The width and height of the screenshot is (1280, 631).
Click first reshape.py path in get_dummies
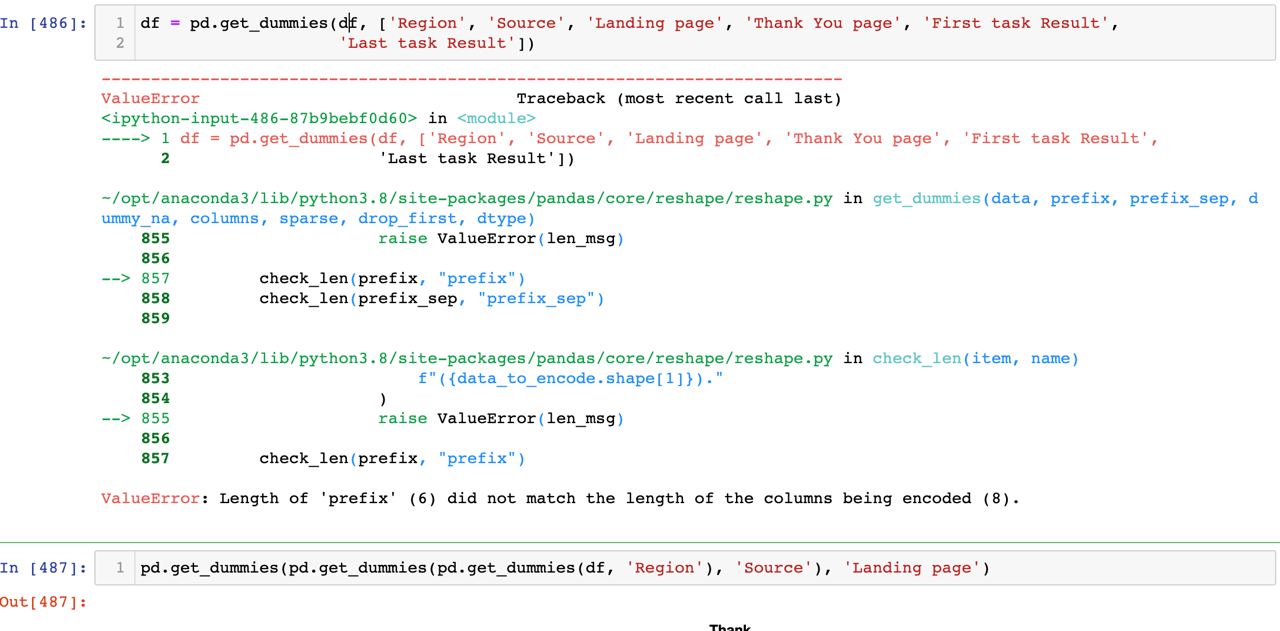tap(467, 198)
